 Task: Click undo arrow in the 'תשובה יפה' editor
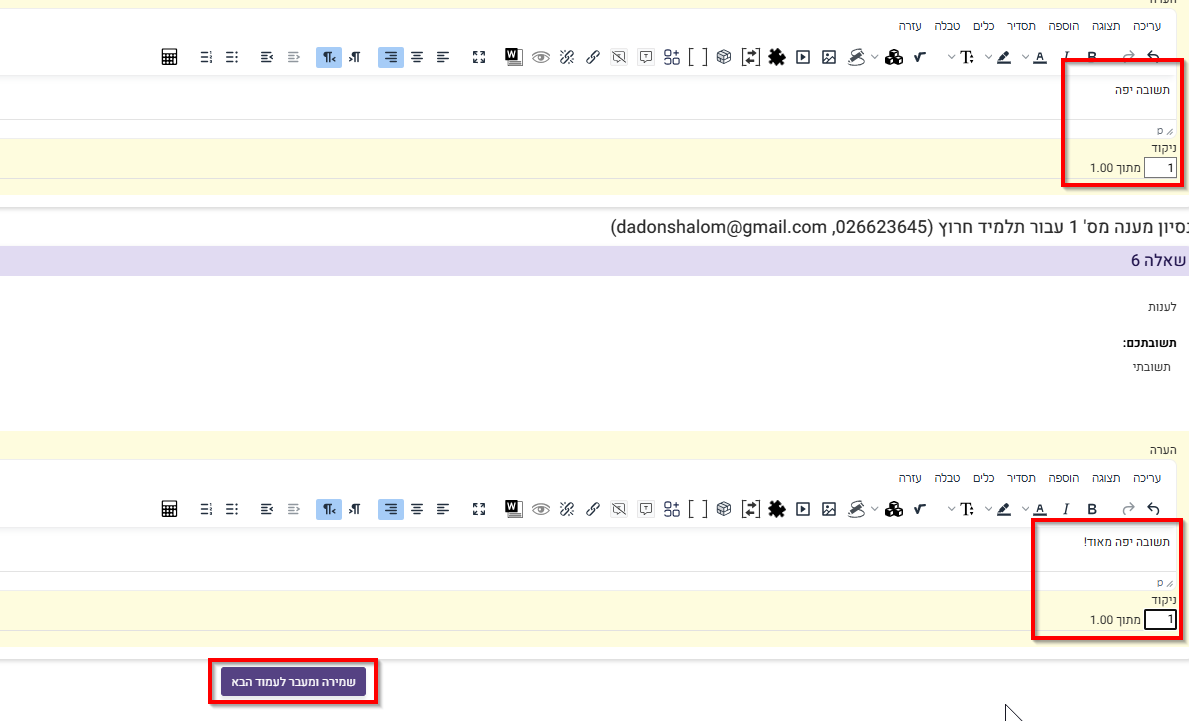1153,57
